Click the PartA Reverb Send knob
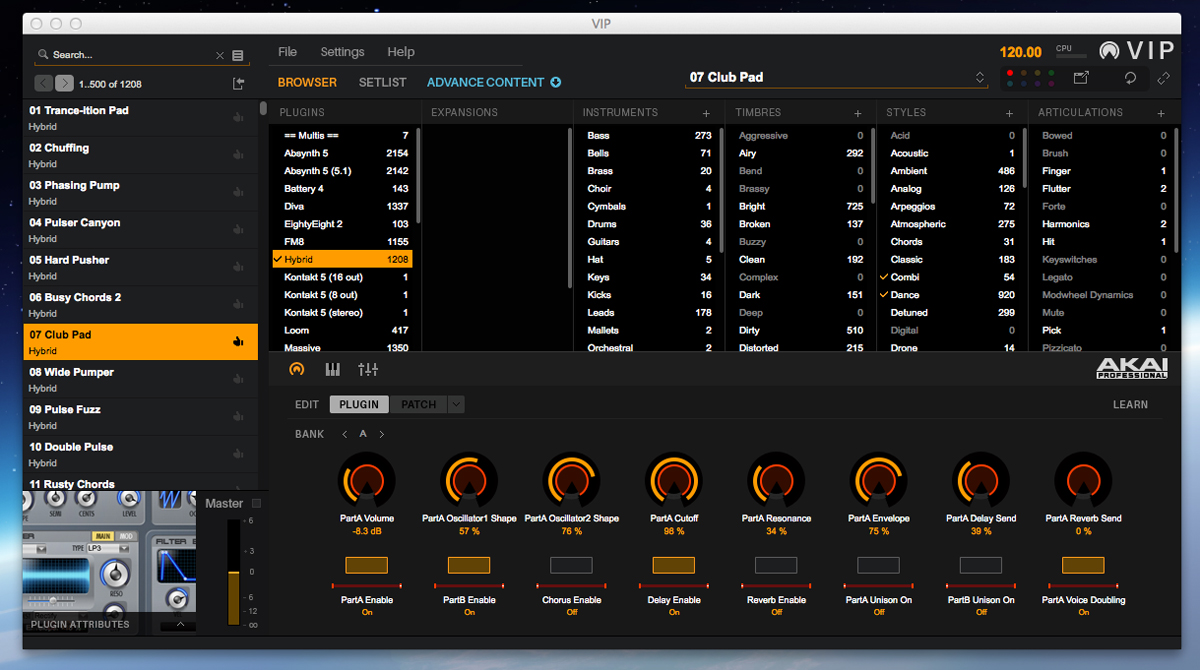1200x670 pixels. pyautogui.click(x=1083, y=481)
